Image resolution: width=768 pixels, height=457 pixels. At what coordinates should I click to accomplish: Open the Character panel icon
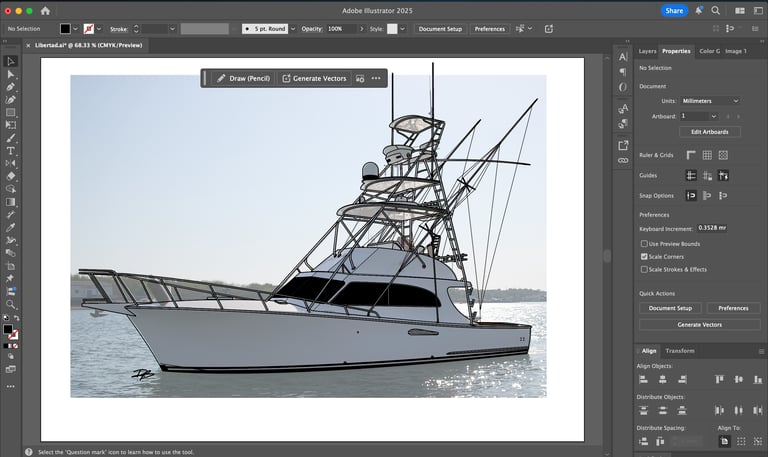click(623, 57)
